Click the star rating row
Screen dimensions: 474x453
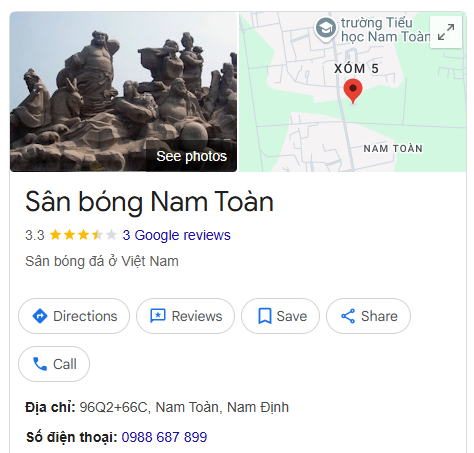click(83, 235)
